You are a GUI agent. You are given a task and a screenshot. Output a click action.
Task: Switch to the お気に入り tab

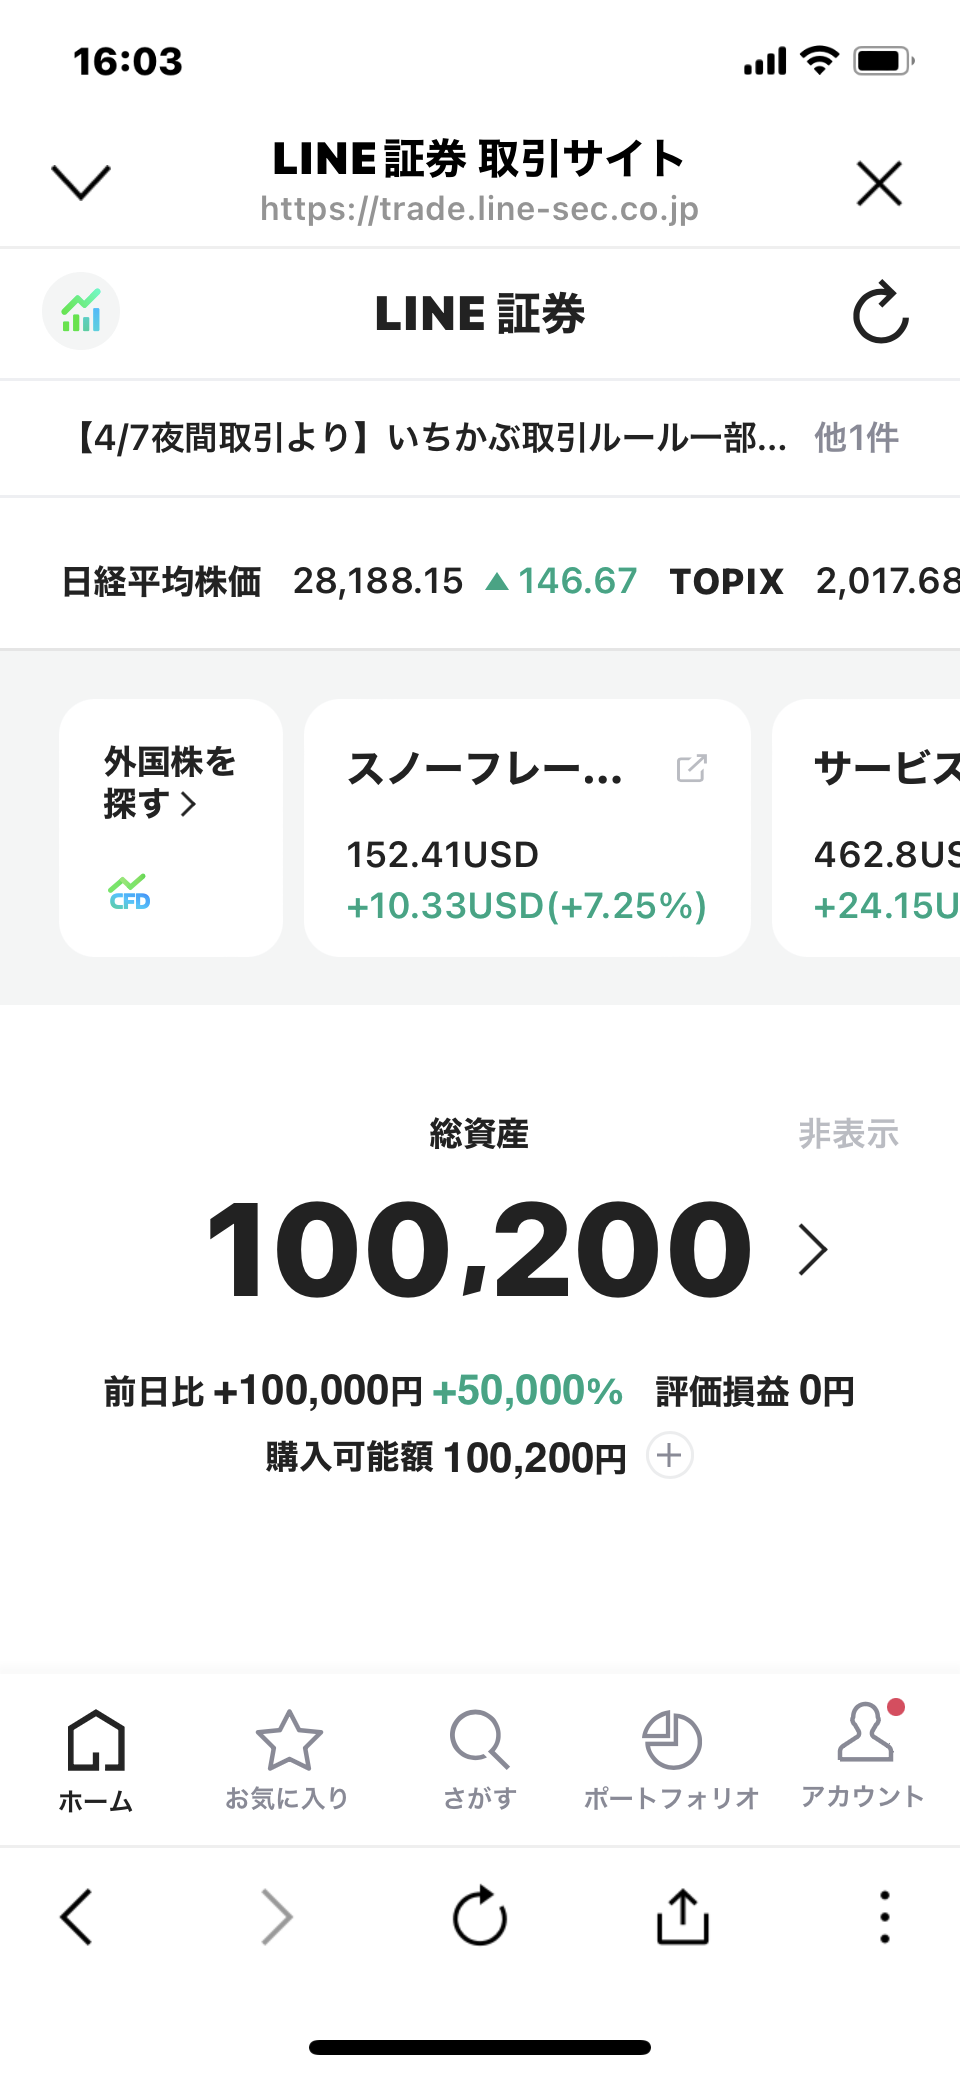coord(287,1760)
